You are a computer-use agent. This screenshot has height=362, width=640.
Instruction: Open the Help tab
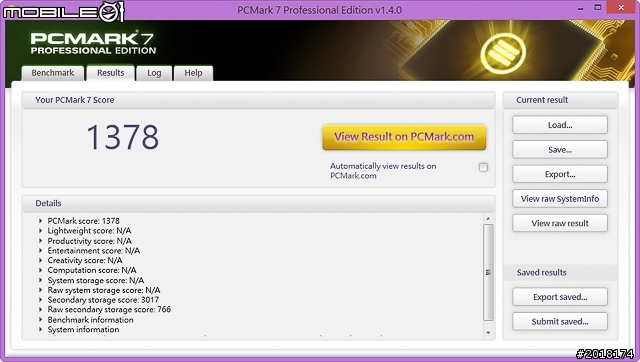pos(193,73)
